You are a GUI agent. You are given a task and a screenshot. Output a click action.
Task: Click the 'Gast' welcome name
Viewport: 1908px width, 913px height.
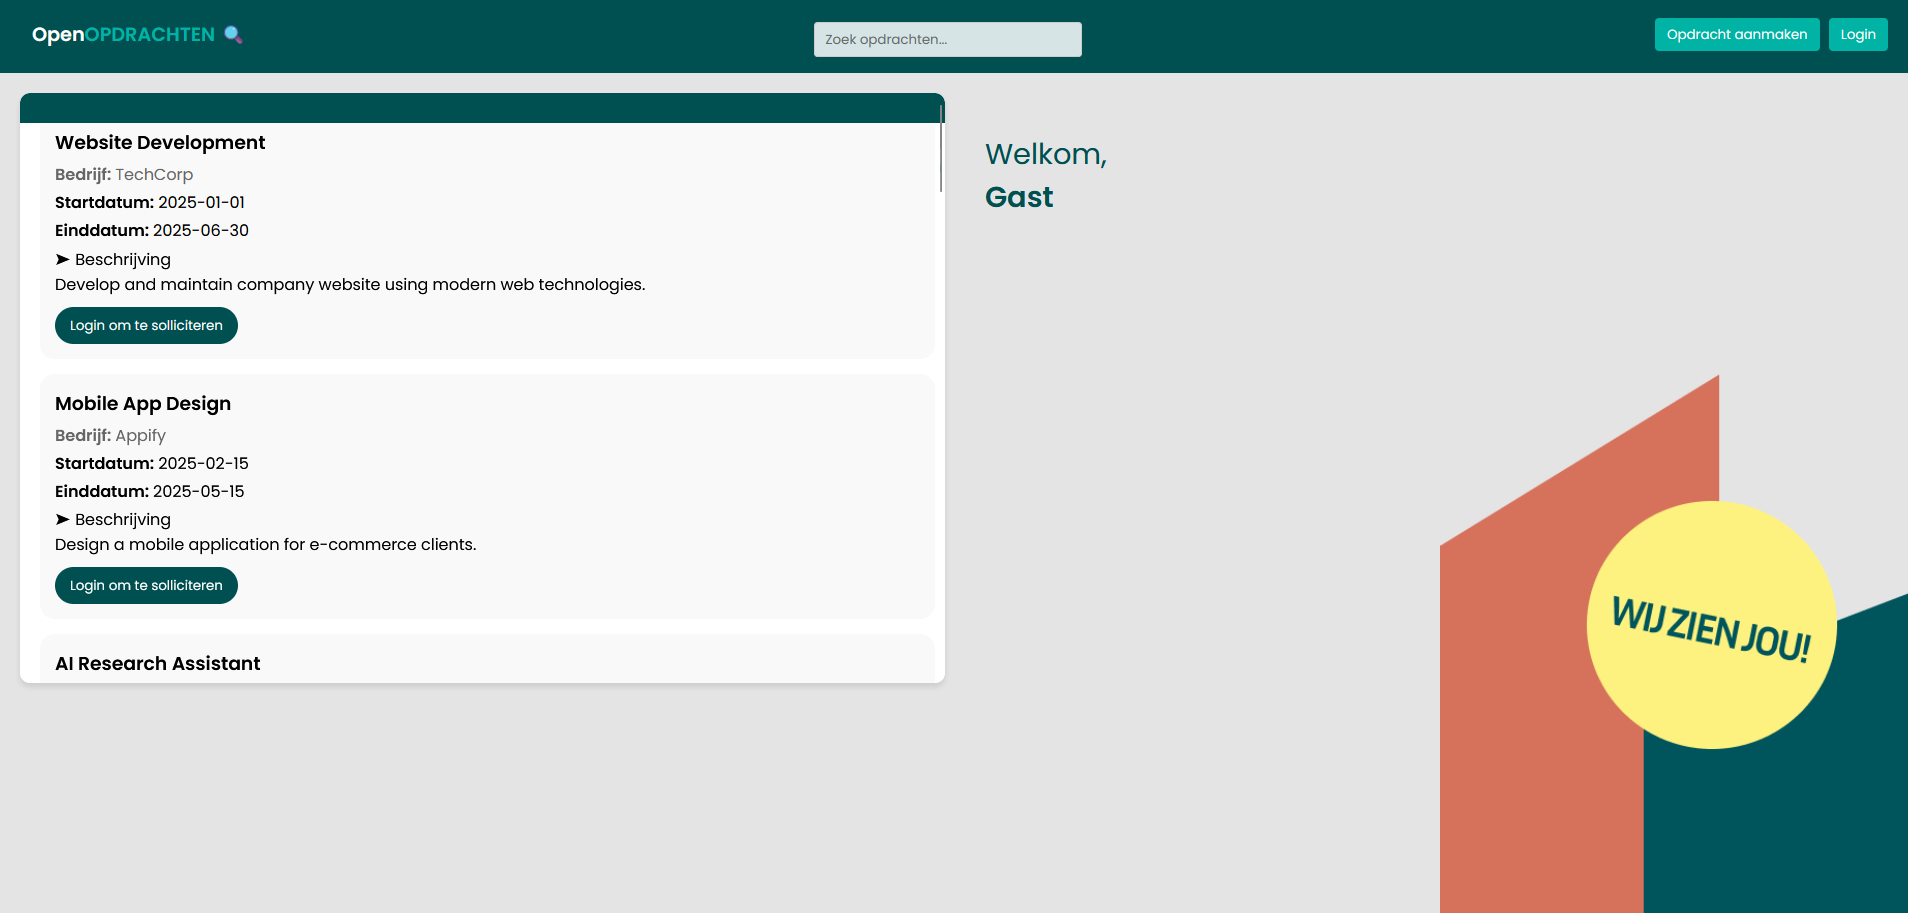[1018, 196]
